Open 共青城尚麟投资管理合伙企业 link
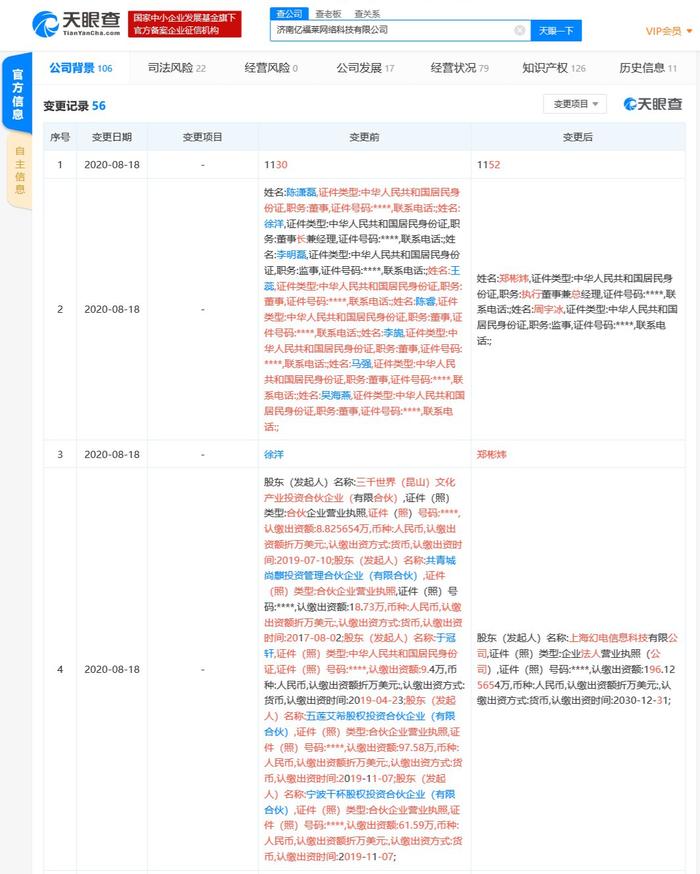Viewport: 700px width, 874px height. tap(360, 568)
